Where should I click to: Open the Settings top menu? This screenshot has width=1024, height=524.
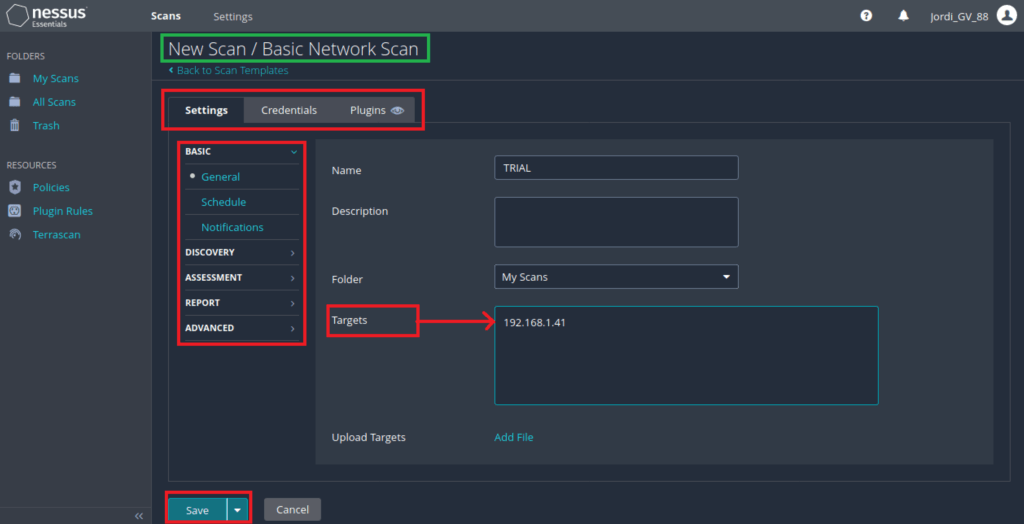tap(232, 16)
